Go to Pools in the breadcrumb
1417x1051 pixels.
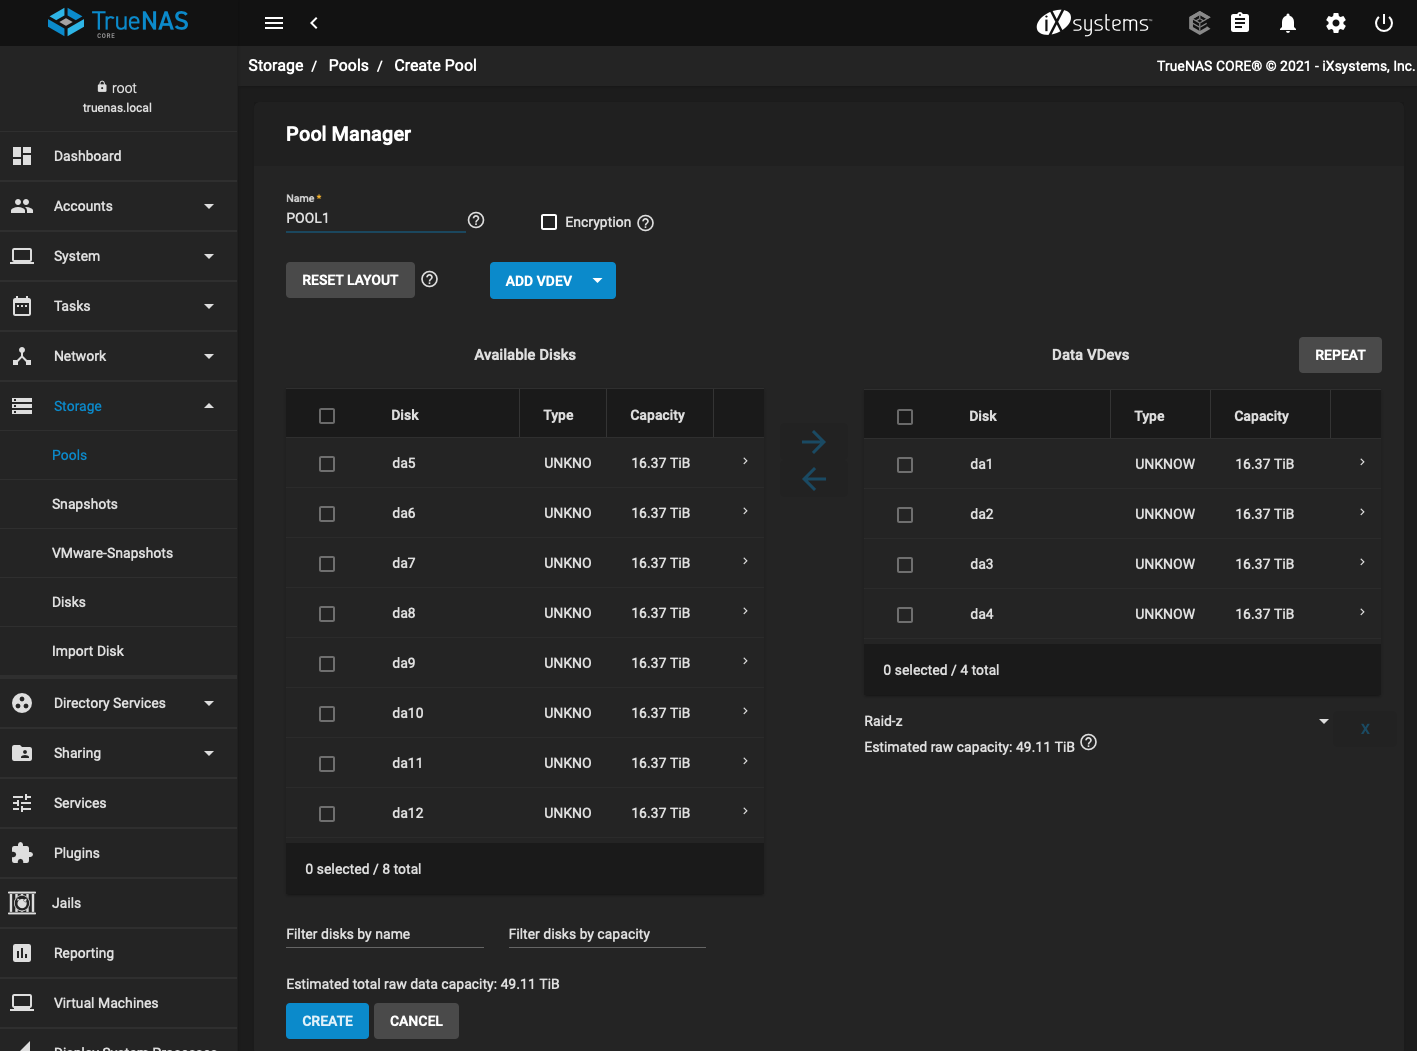tap(349, 65)
